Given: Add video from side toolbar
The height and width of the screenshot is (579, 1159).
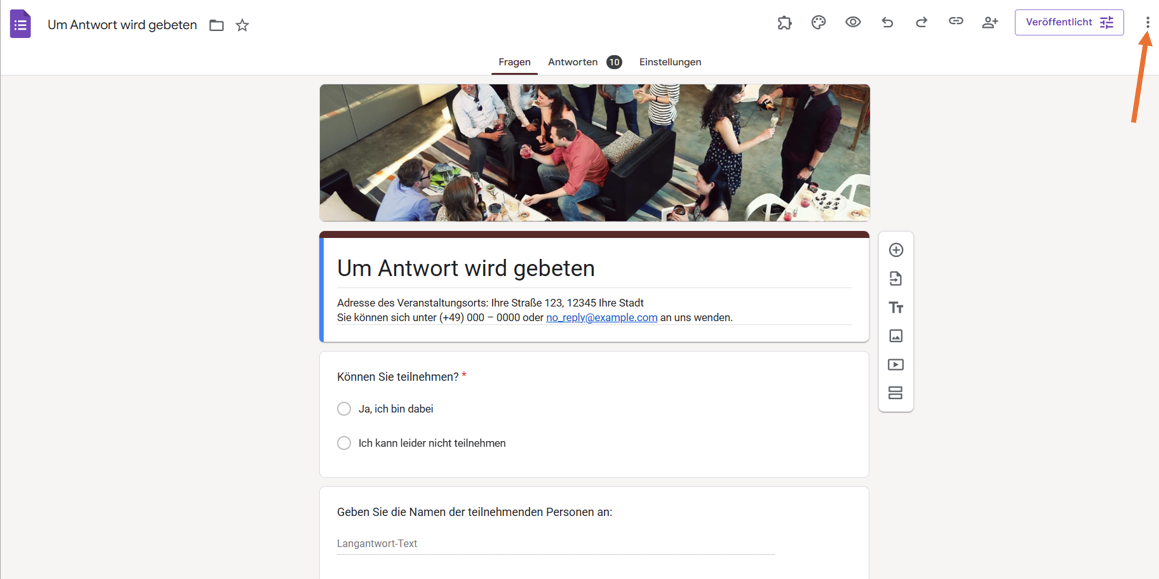Looking at the screenshot, I should click(896, 365).
